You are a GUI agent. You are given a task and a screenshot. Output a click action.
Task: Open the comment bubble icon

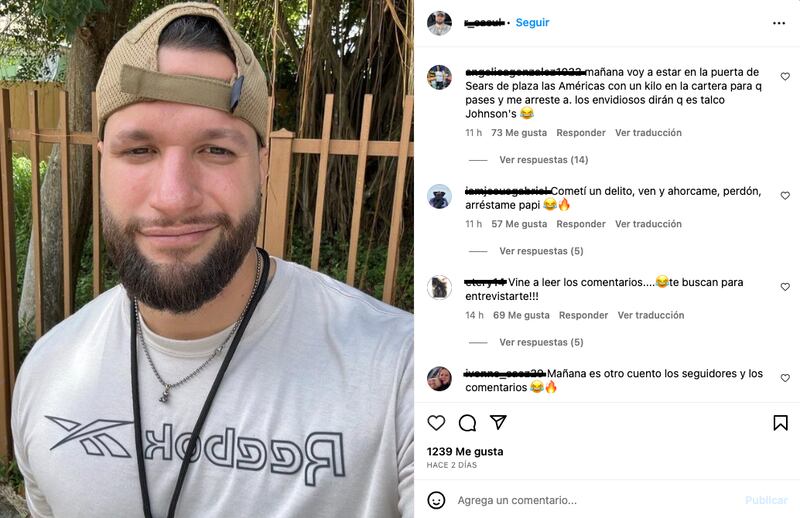tap(467, 423)
